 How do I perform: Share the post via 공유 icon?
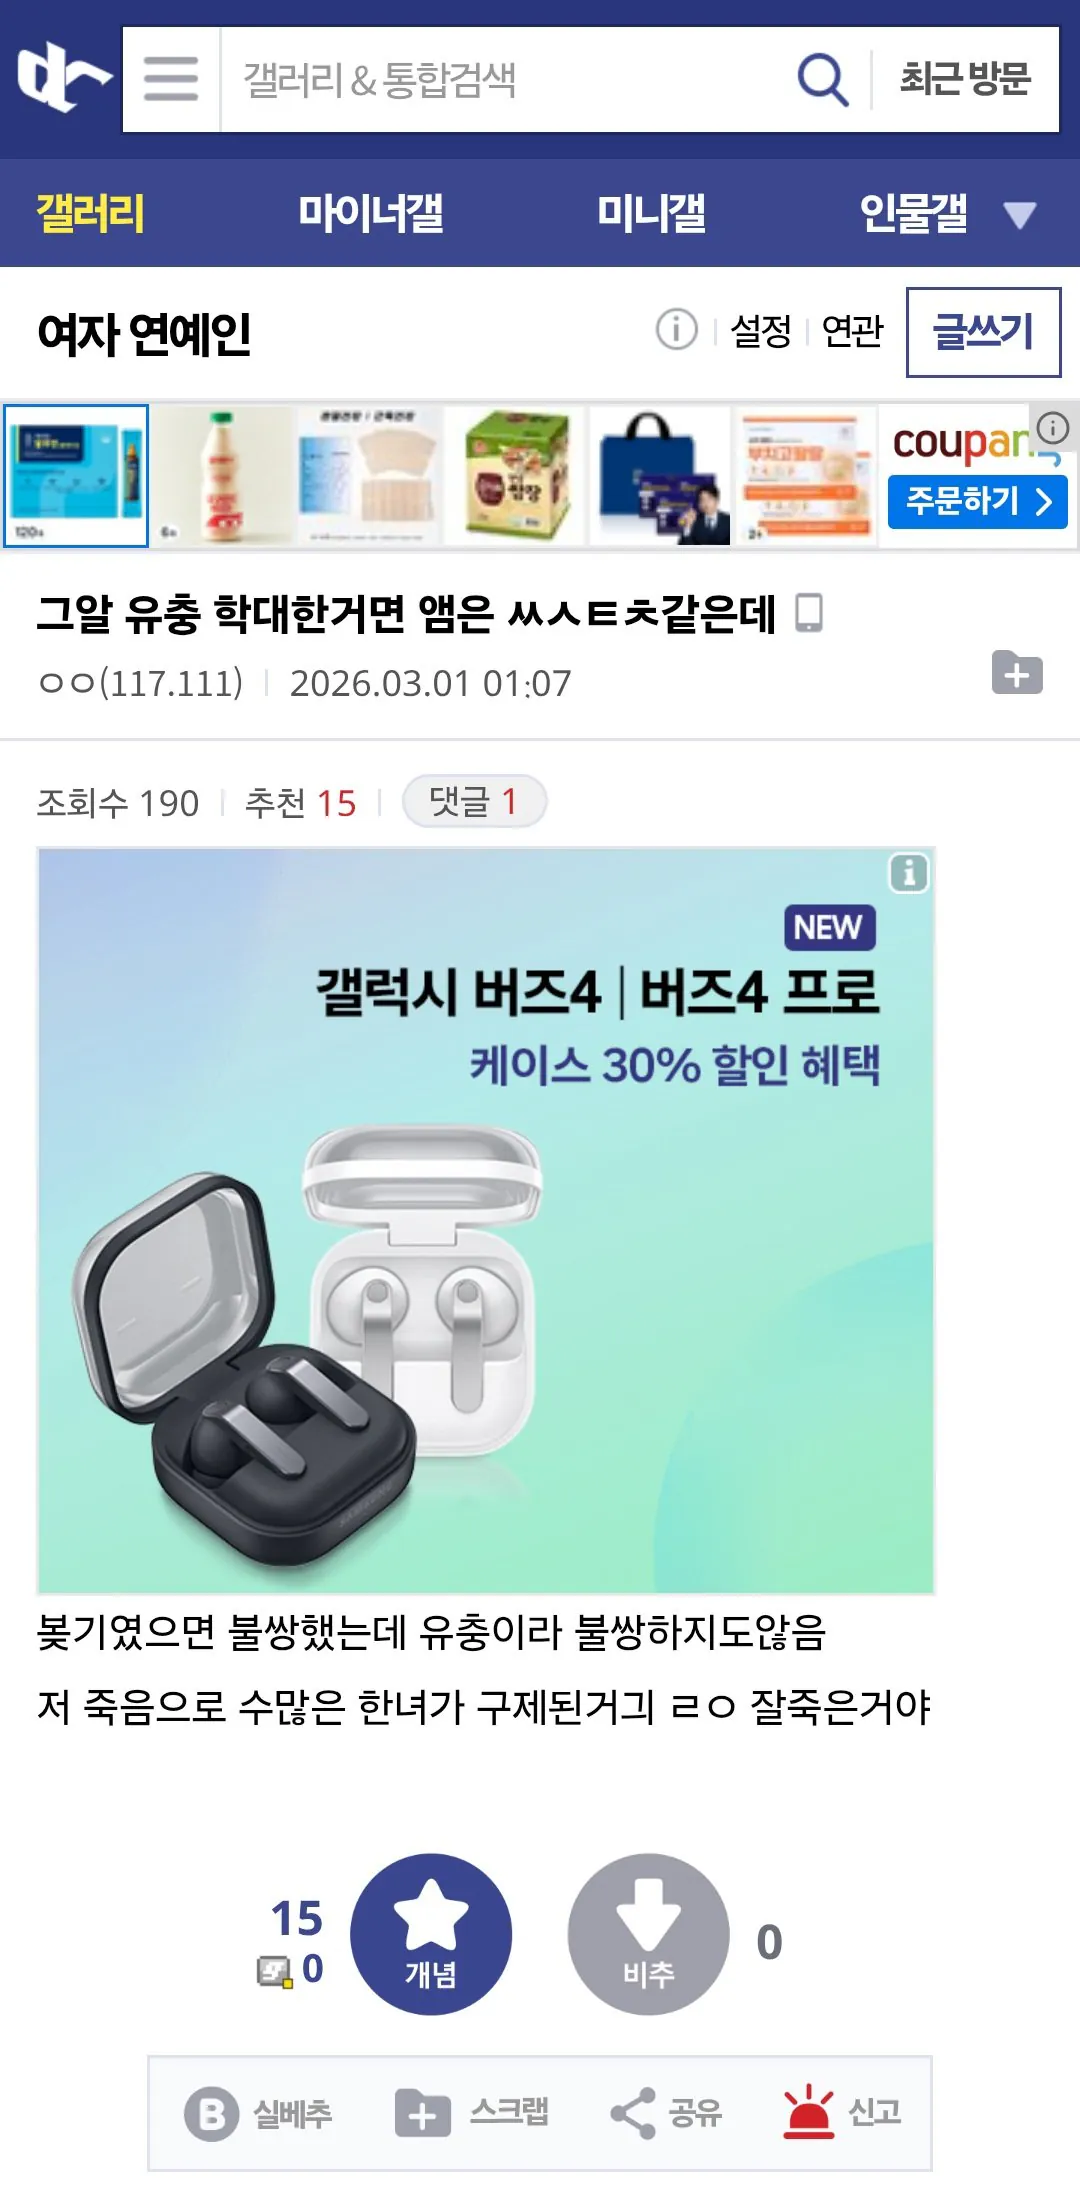pyautogui.click(x=666, y=2112)
